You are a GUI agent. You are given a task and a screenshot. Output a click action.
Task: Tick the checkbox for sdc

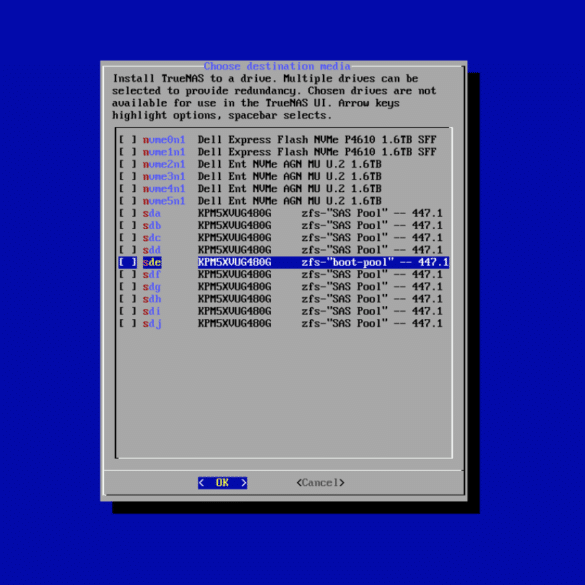coord(128,238)
